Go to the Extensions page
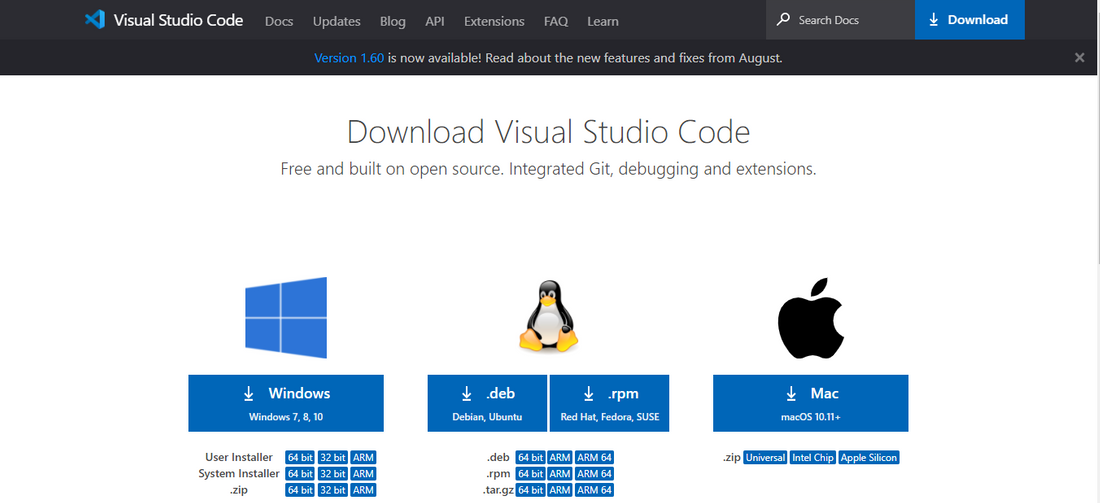This screenshot has width=1100, height=503. [x=494, y=21]
